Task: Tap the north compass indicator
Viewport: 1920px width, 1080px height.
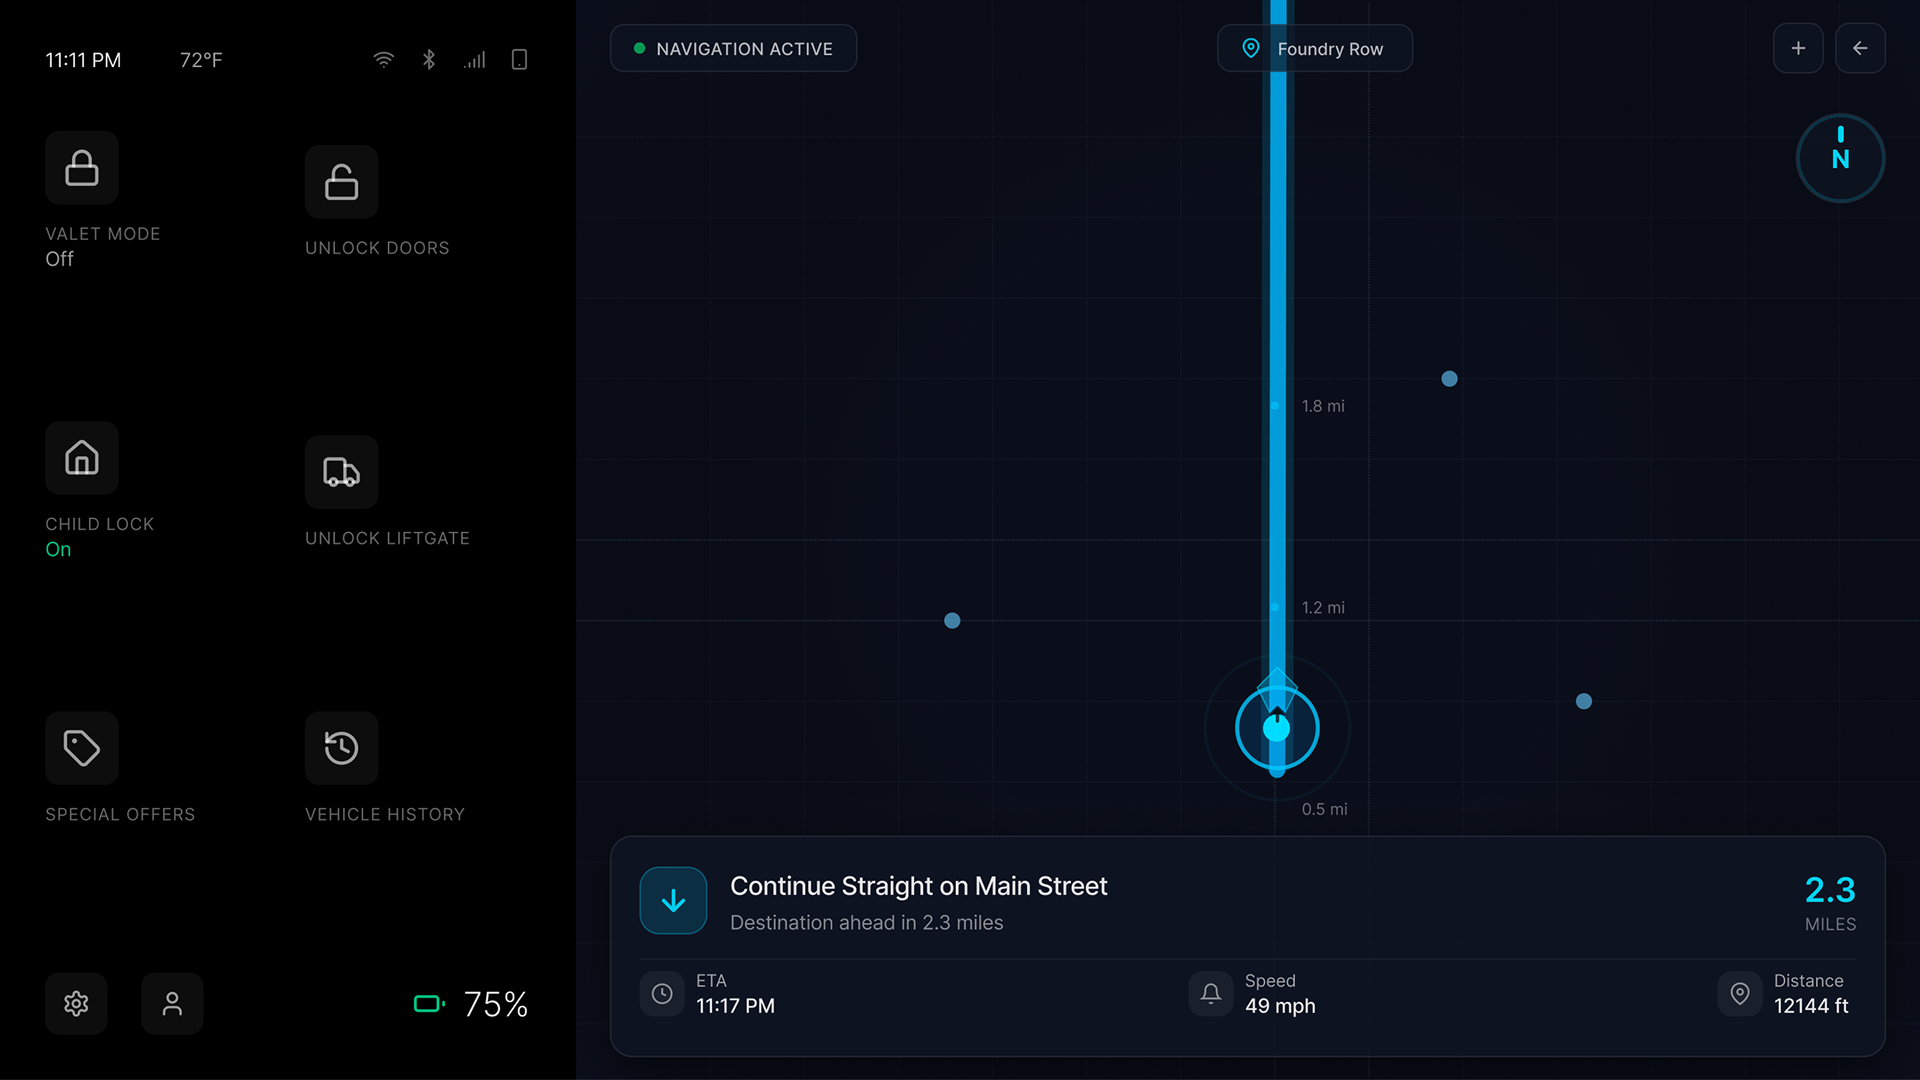Action: 1840,158
